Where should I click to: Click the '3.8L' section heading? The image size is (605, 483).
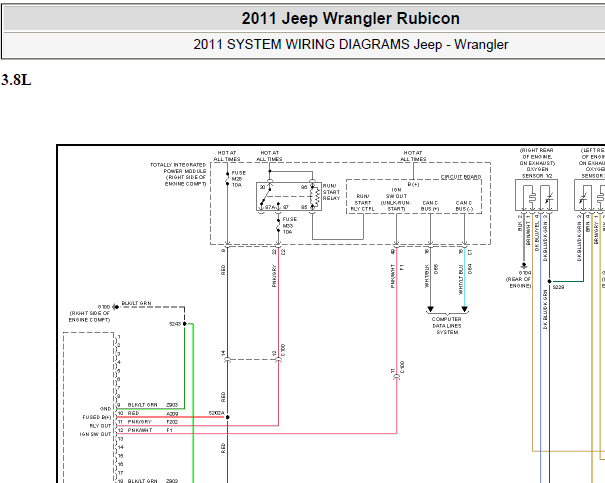pos(16,80)
